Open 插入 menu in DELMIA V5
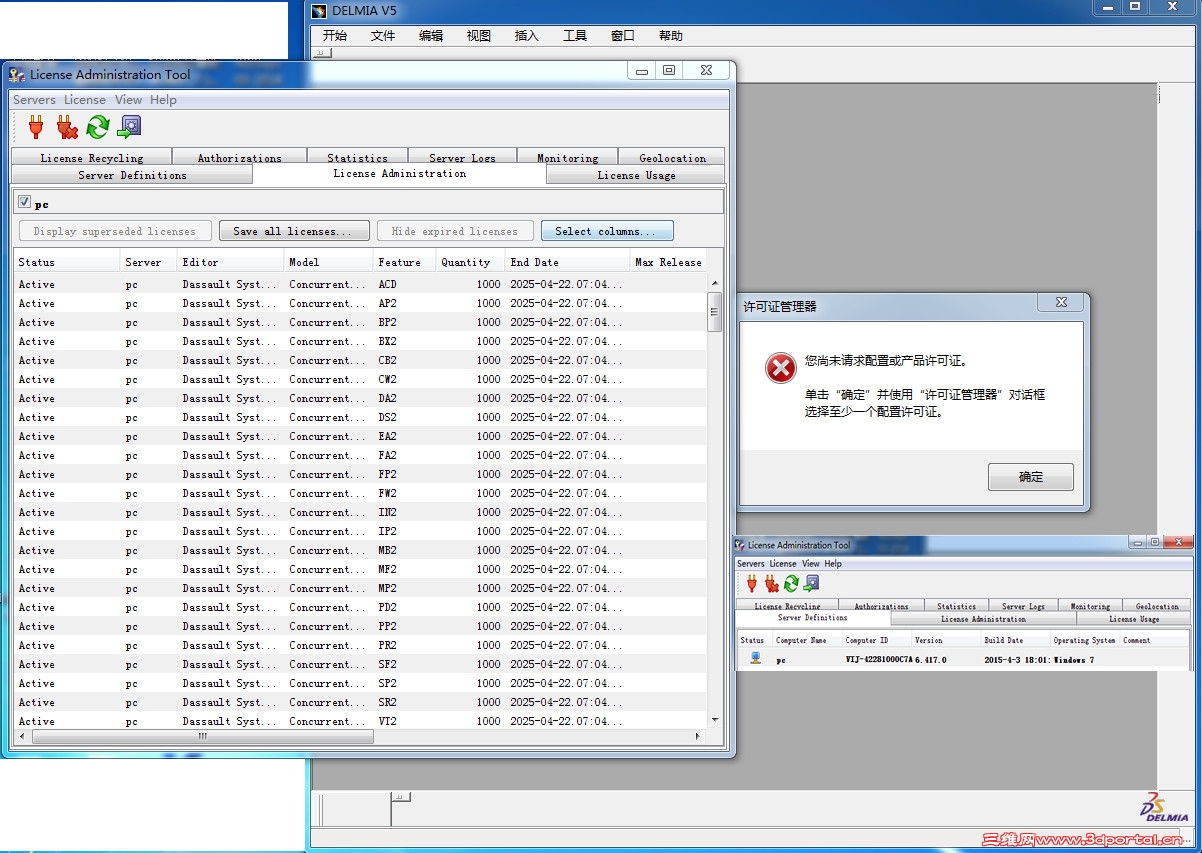 (x=527, y=36)
